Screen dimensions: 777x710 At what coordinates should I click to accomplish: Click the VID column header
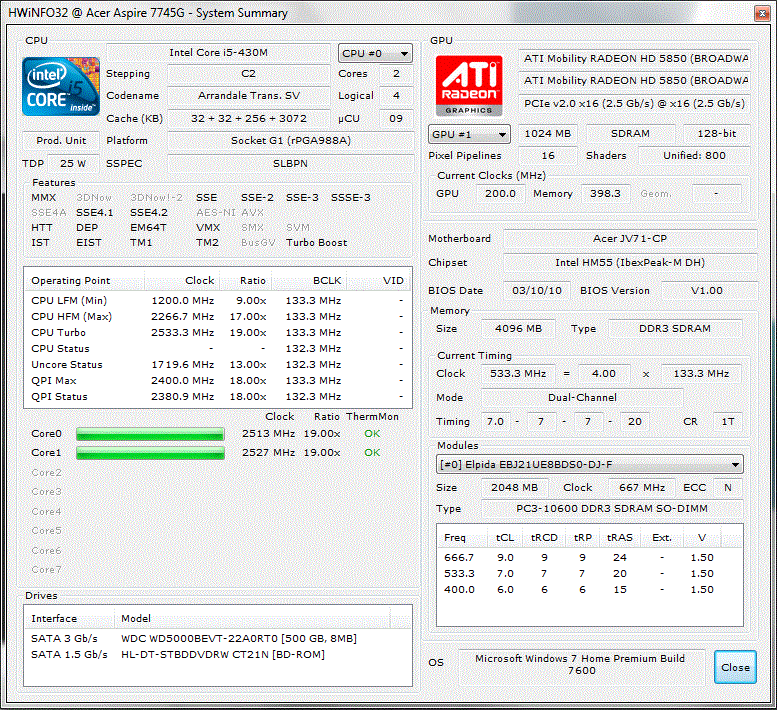(x=379, y=280)
